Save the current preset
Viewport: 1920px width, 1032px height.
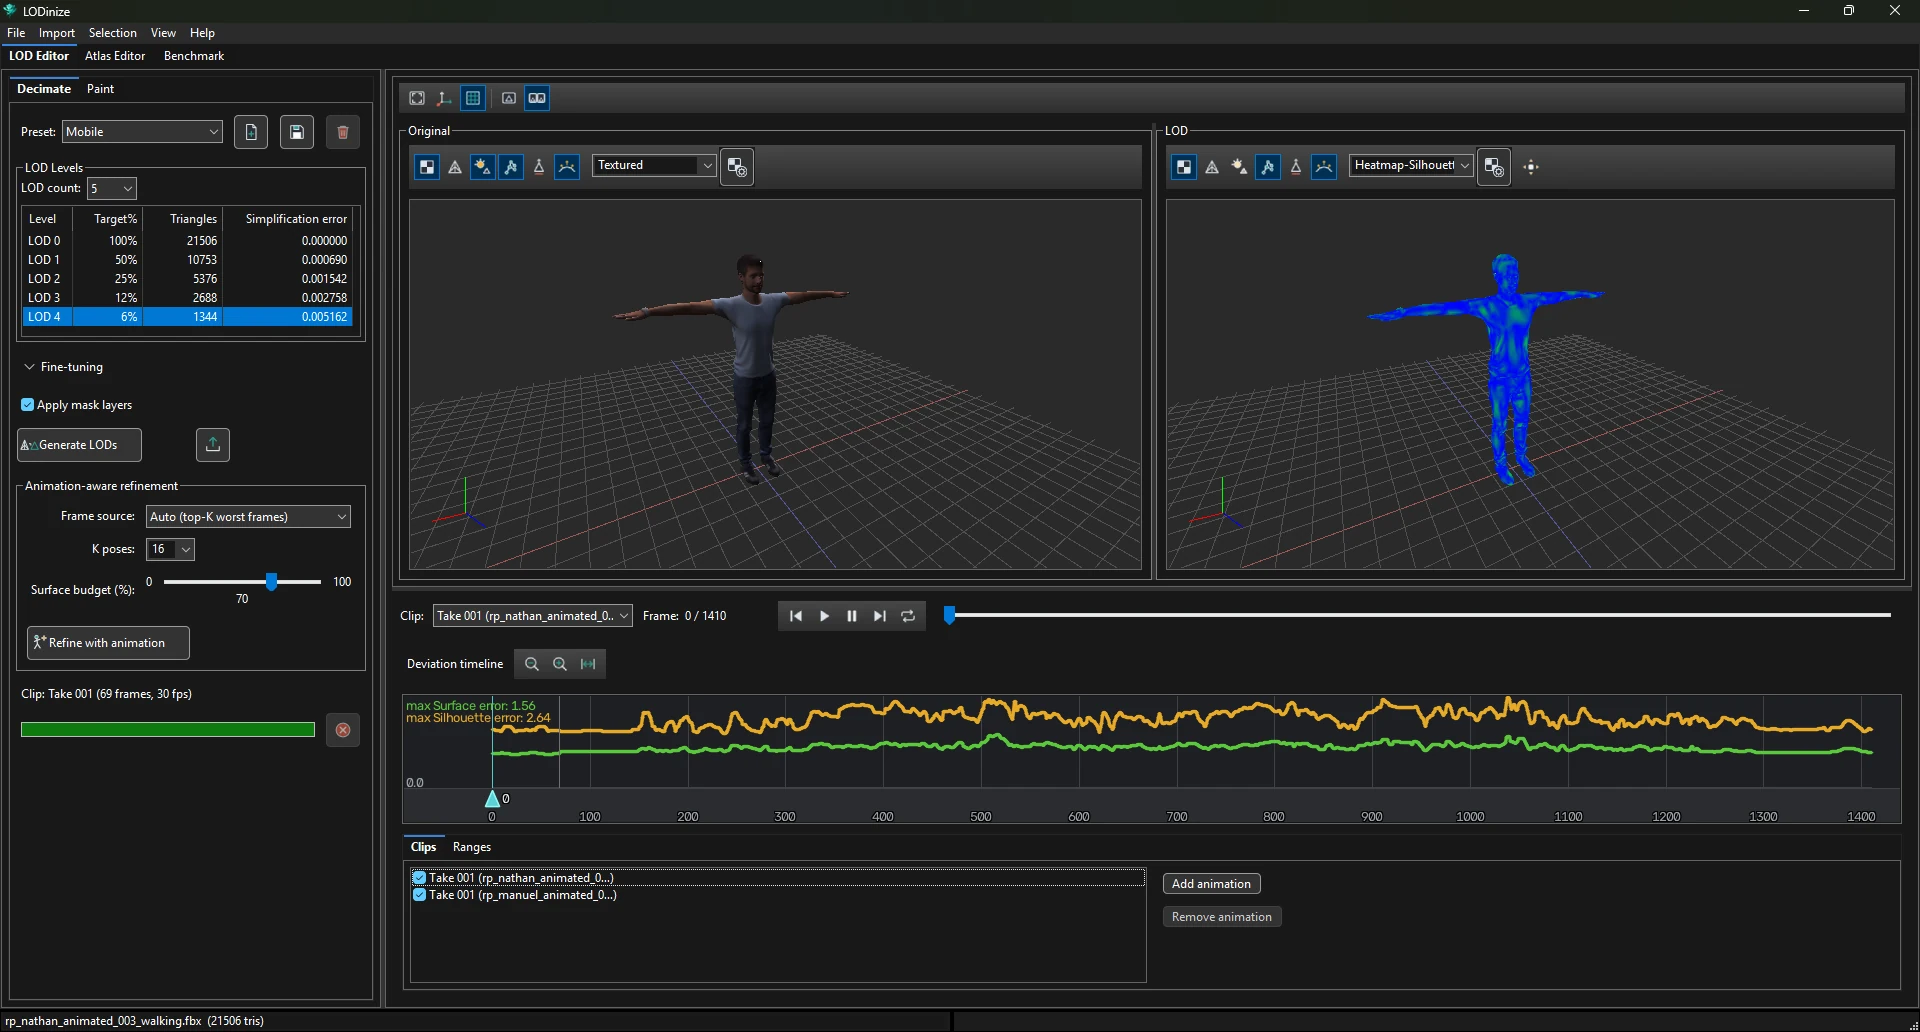tap(297, 132)
